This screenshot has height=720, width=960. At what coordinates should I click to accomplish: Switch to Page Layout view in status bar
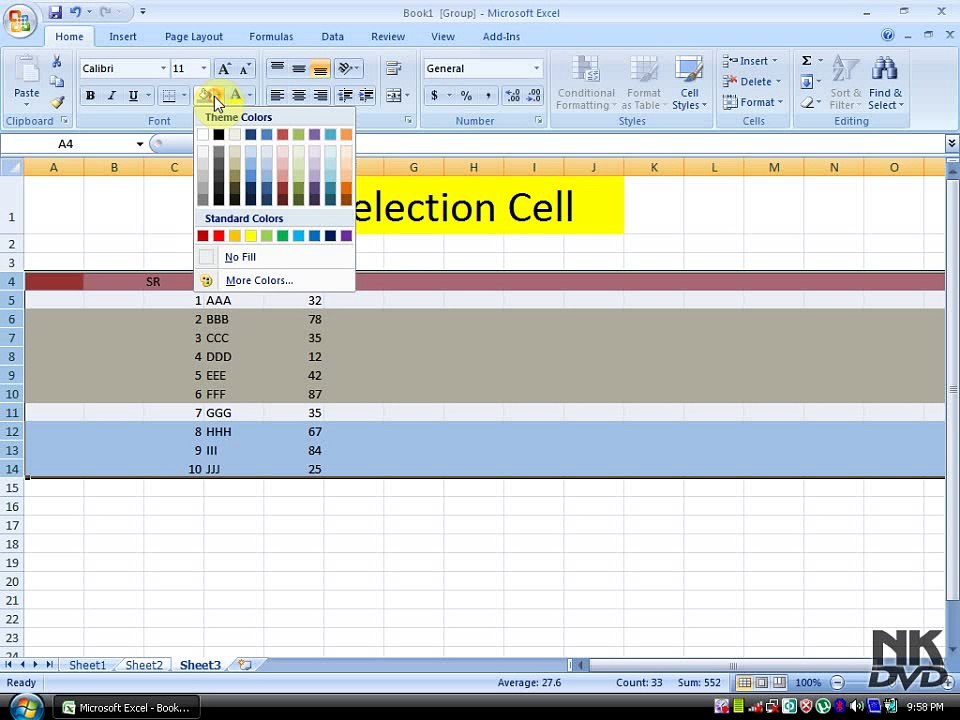761,682
